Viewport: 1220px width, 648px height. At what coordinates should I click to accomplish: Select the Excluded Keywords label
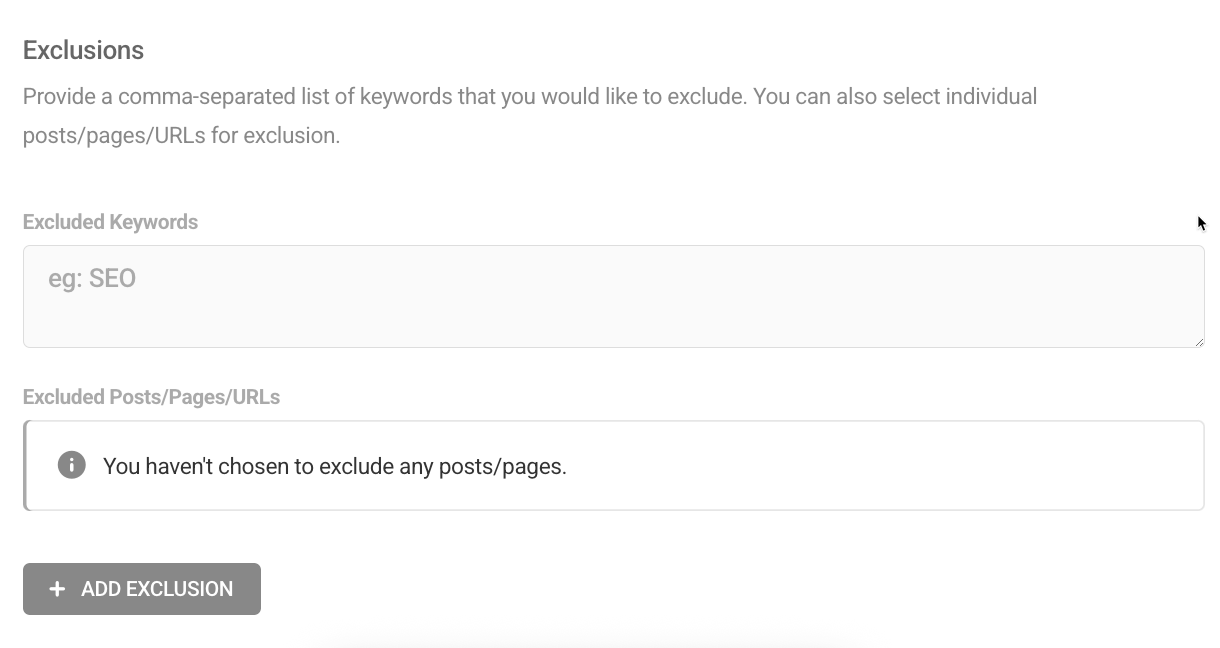click(110, 221)
